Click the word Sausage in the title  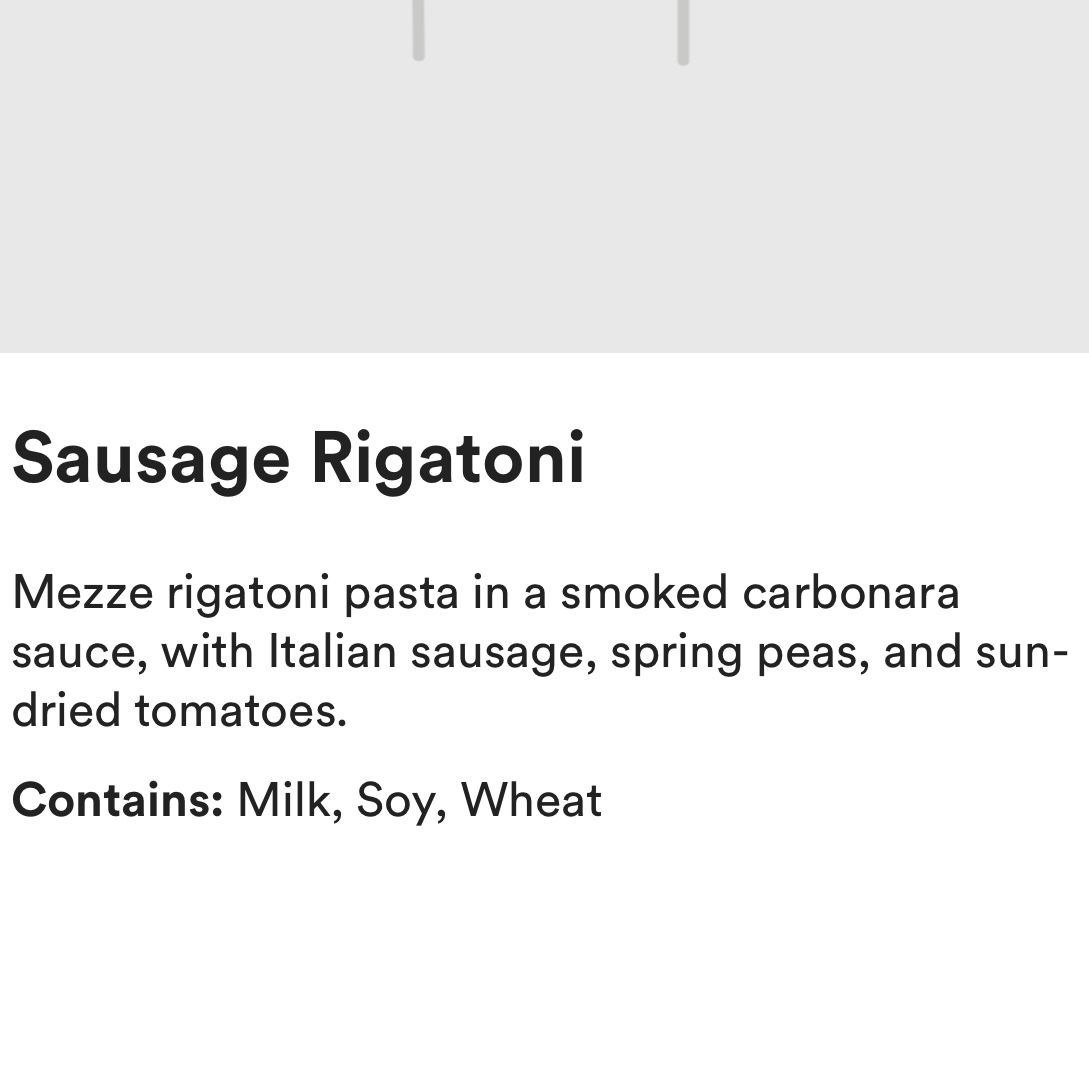(151, 460)
